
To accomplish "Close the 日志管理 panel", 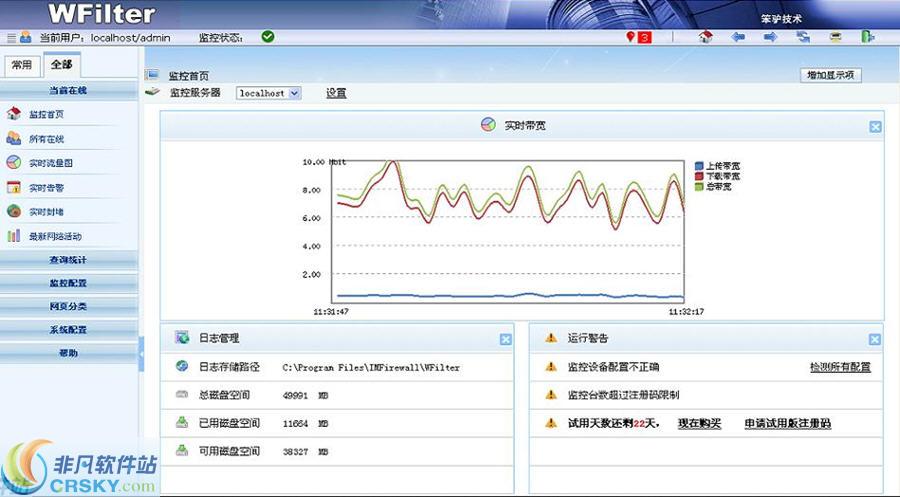I will click(x=505, y=339).
